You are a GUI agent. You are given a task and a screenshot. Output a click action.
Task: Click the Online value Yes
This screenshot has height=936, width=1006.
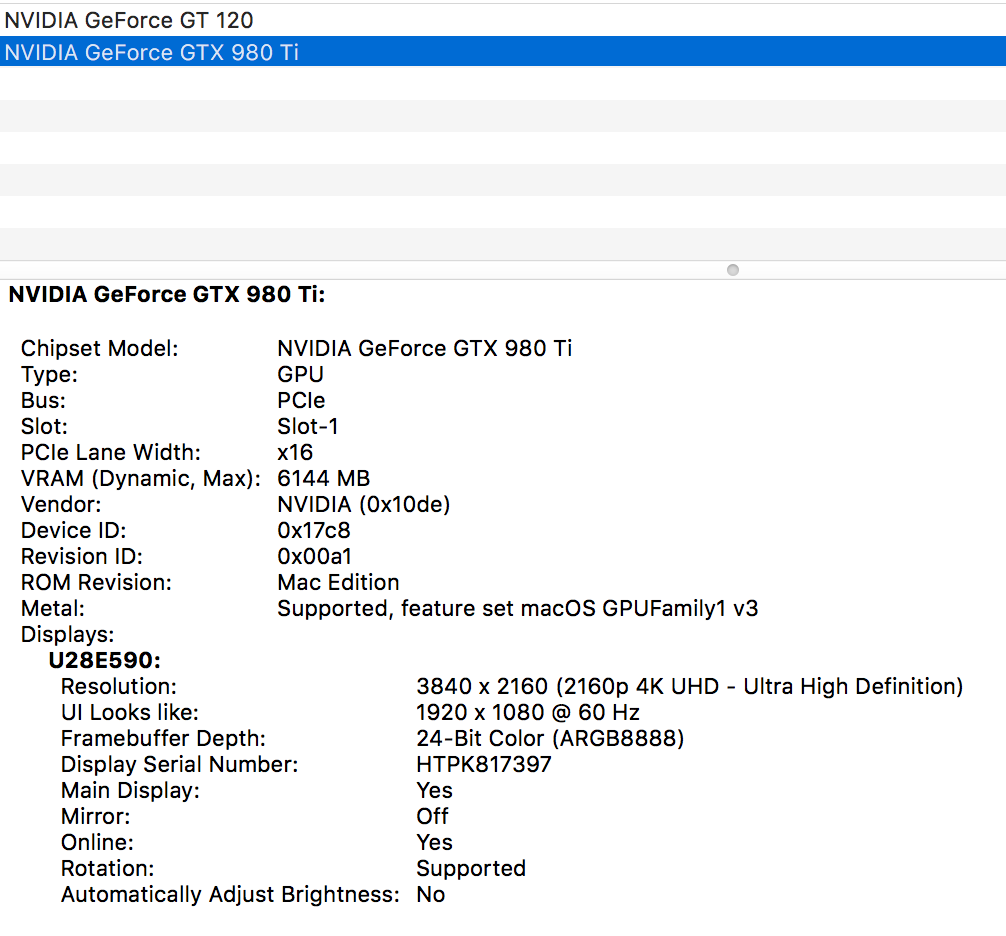click(434, 842)
